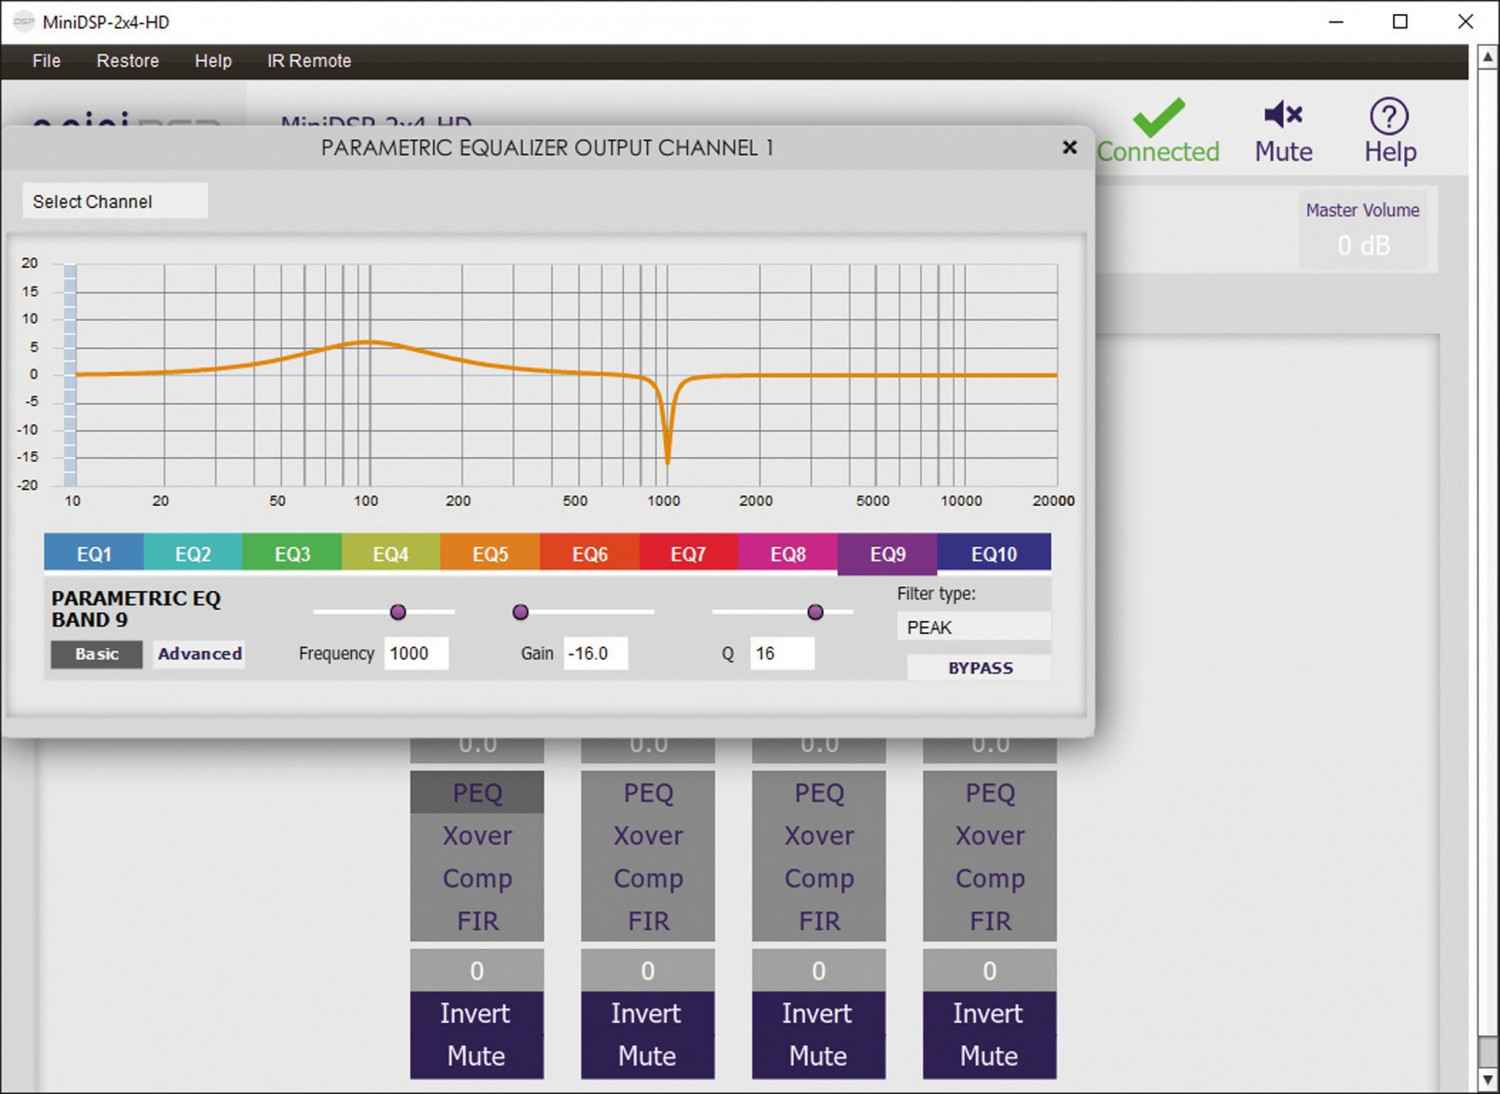Screen dimensions: 1500x1094
Task: Open PEQ for the second output channel
Action: (x=648, y=793)
